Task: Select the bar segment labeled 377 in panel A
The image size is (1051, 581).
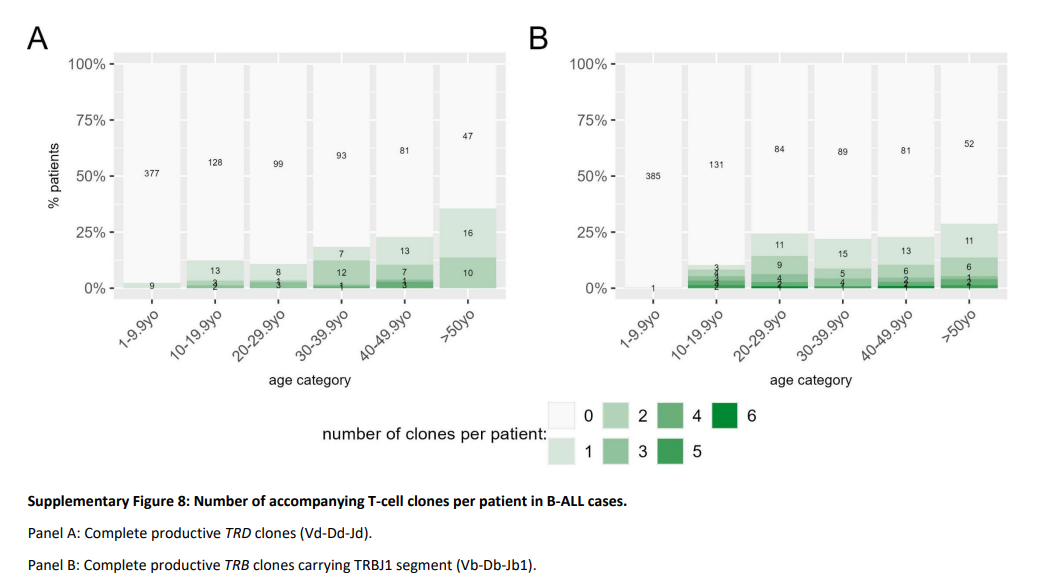Action: [152, 174]
